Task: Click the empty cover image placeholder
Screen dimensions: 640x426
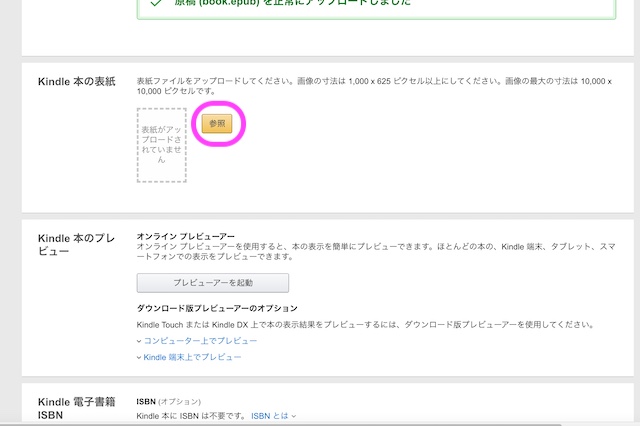Action: click(161, 145)
